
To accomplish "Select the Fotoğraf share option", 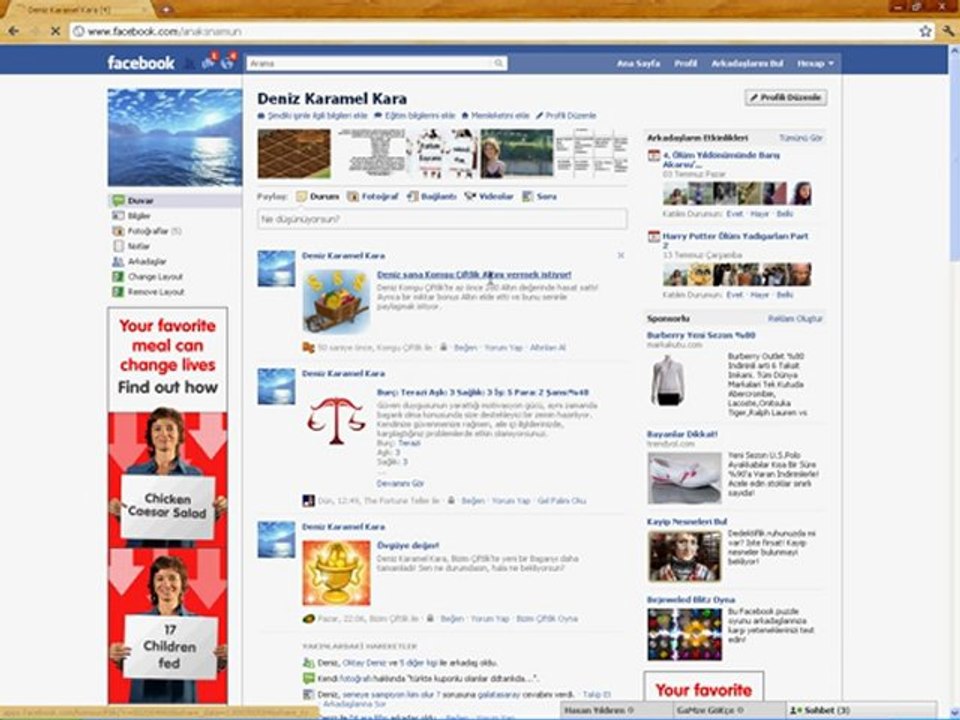I will pyautogui.click(x=373, y=197).
